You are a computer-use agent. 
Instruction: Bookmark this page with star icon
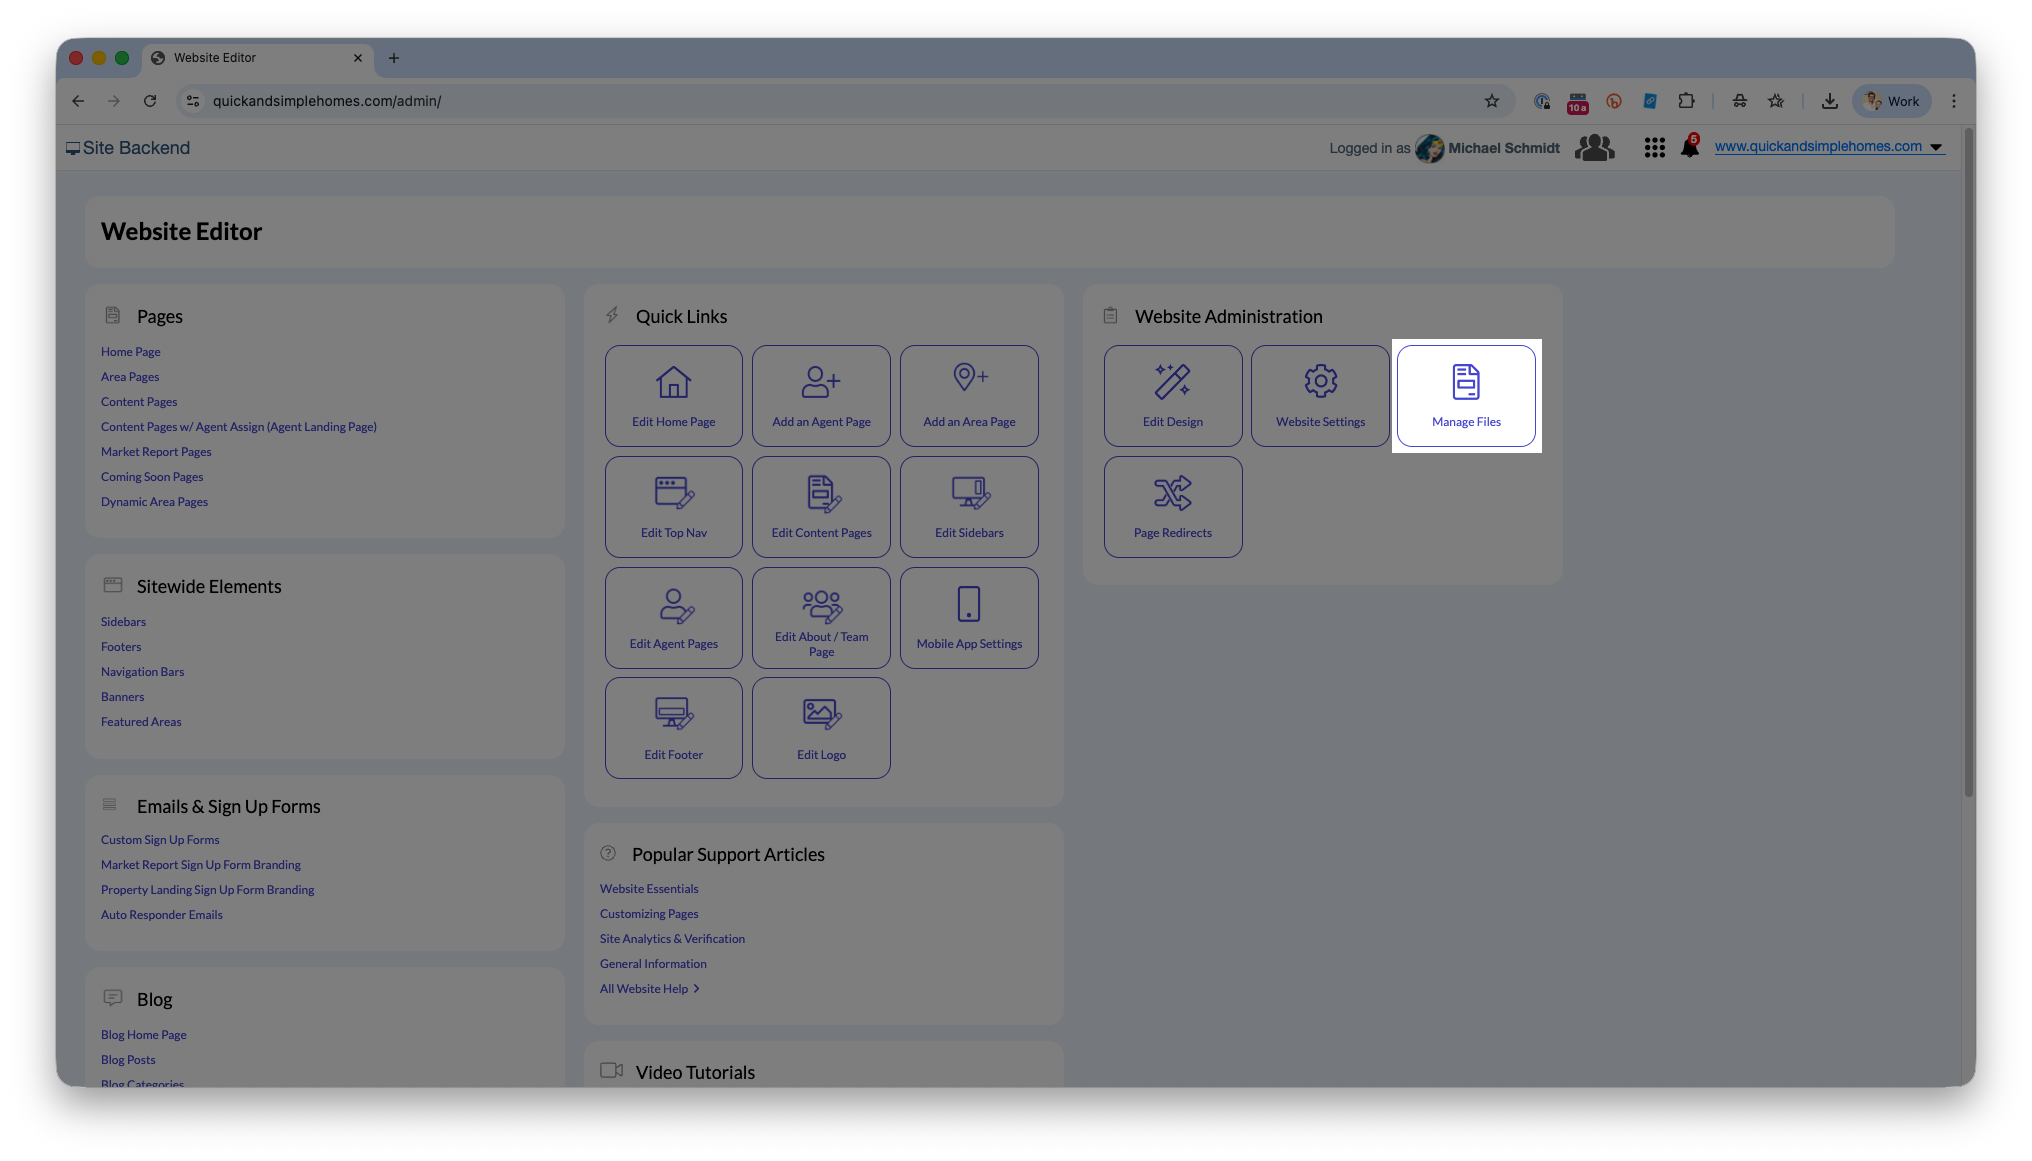[x=1491, y=101]
